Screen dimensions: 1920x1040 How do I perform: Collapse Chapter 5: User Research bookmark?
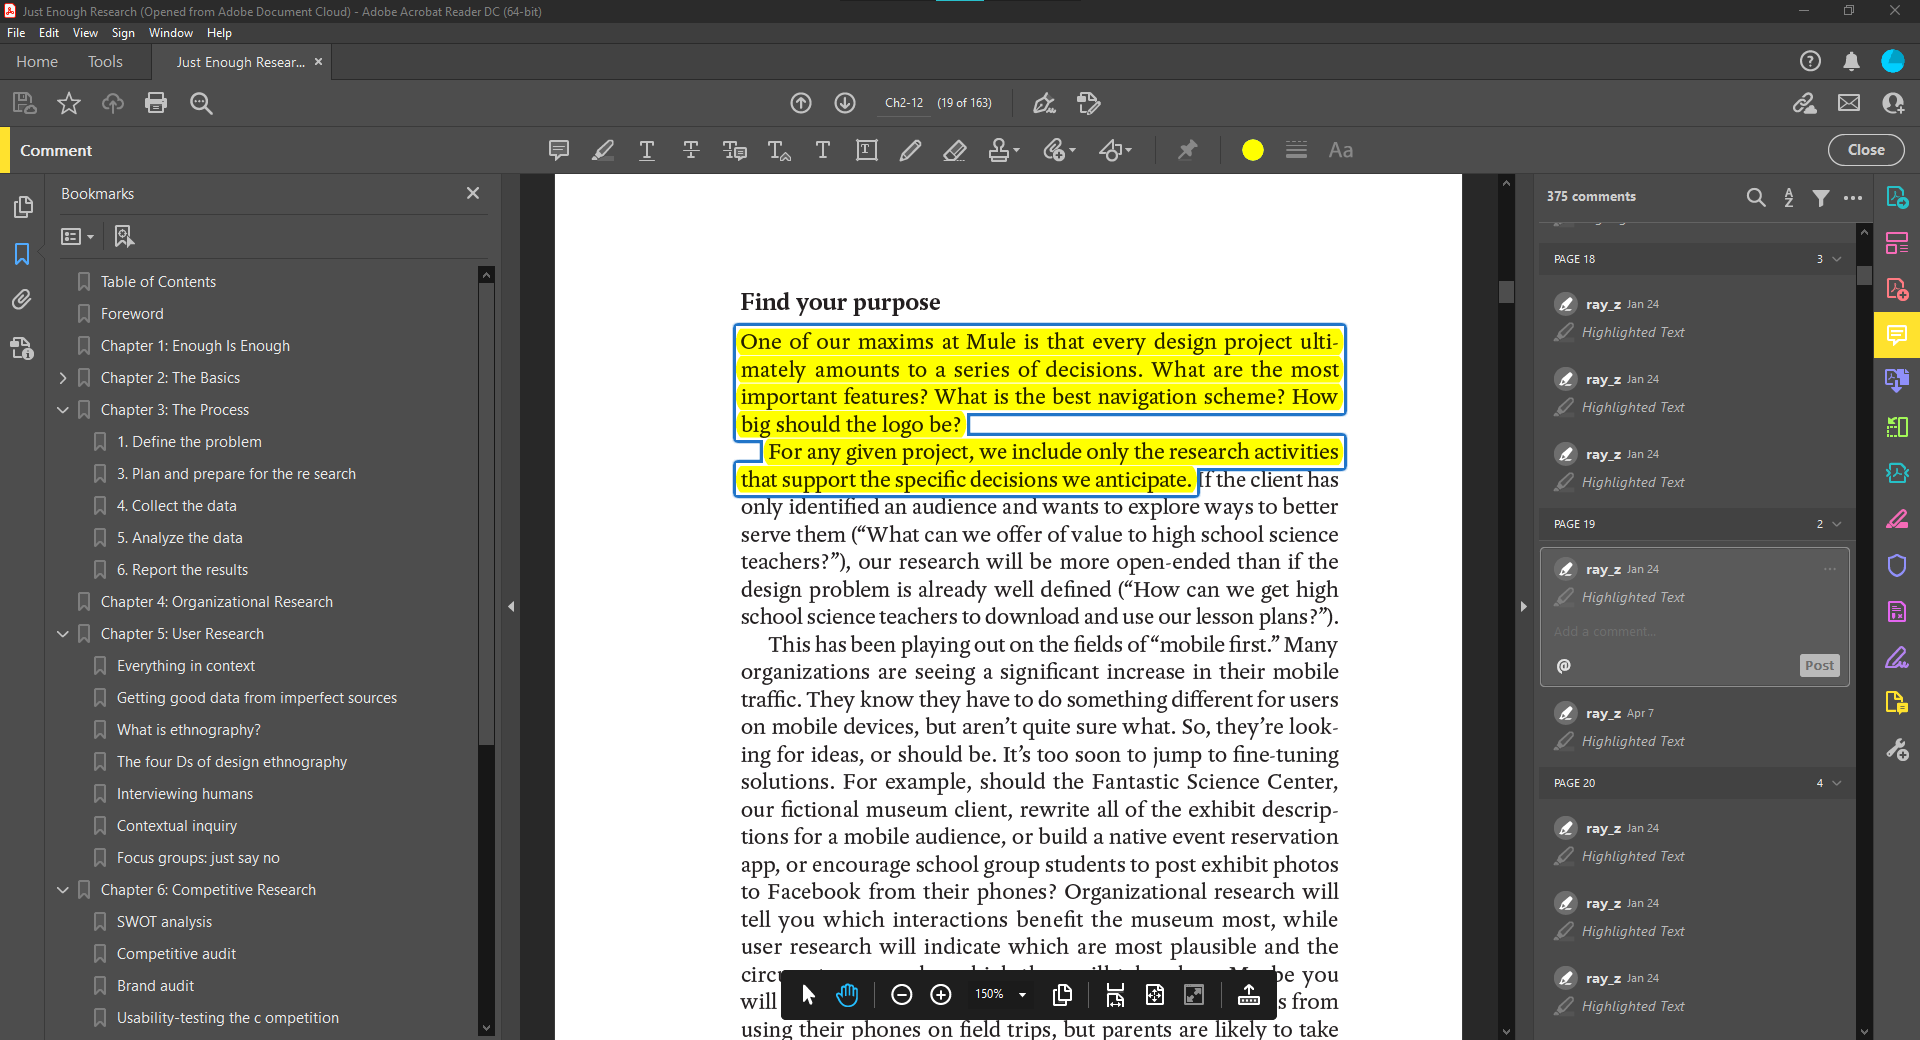pos(63,634)
